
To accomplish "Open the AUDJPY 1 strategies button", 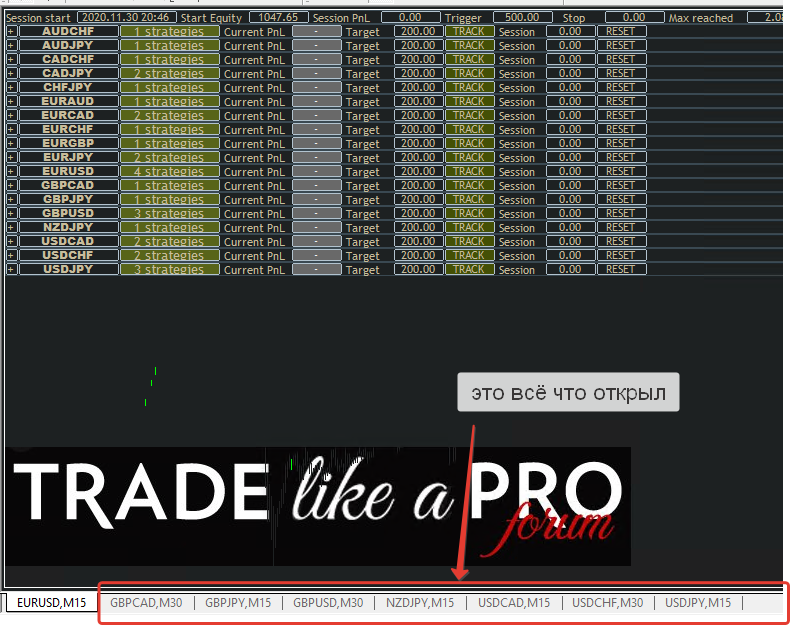I will (x=169, y=46).
